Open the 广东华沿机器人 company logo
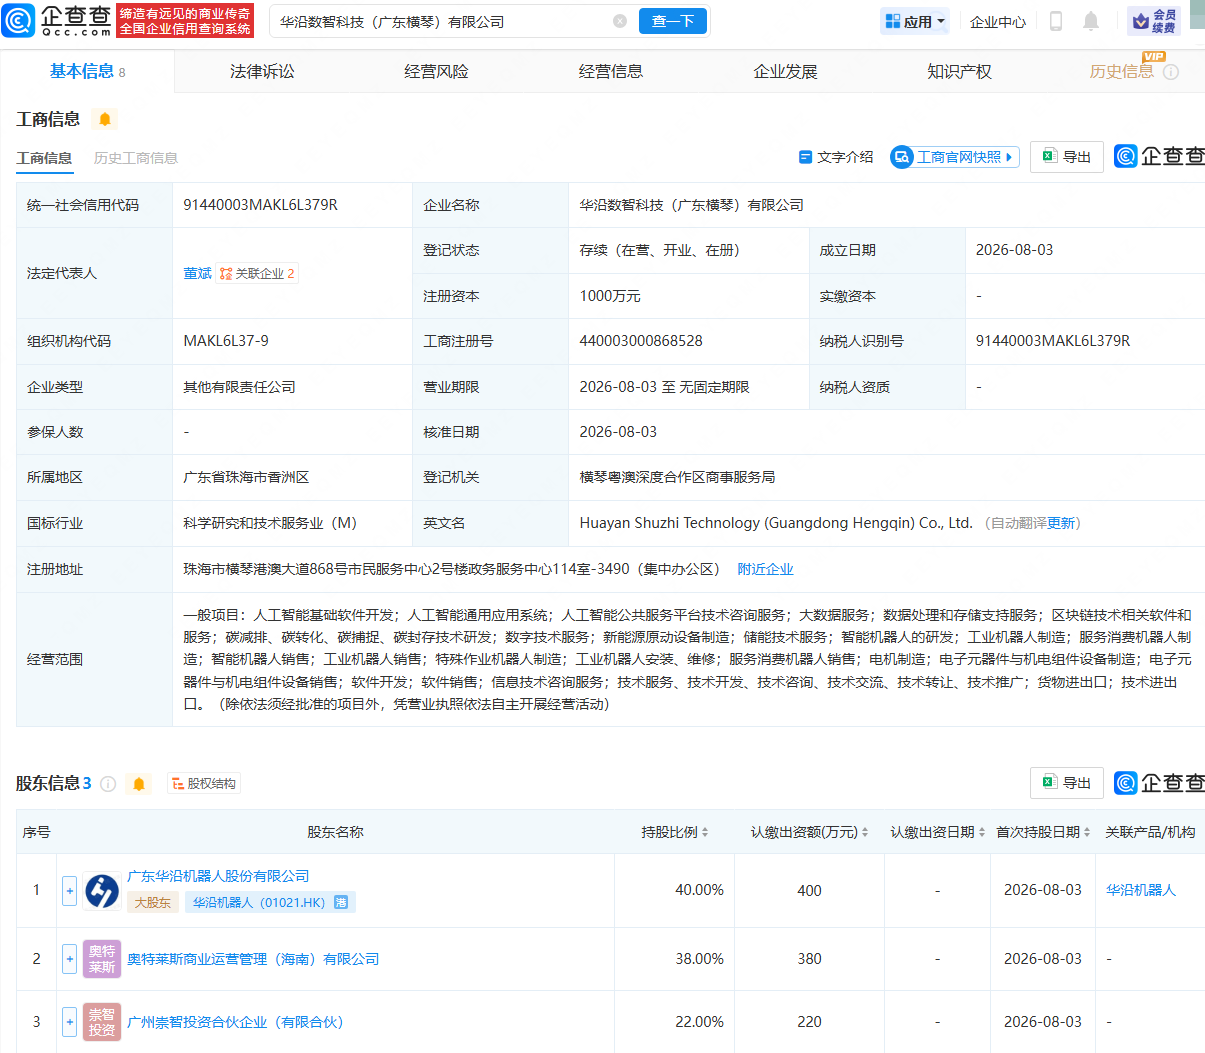This screenshot has width=1205, height=1053. tap(102, 890)
